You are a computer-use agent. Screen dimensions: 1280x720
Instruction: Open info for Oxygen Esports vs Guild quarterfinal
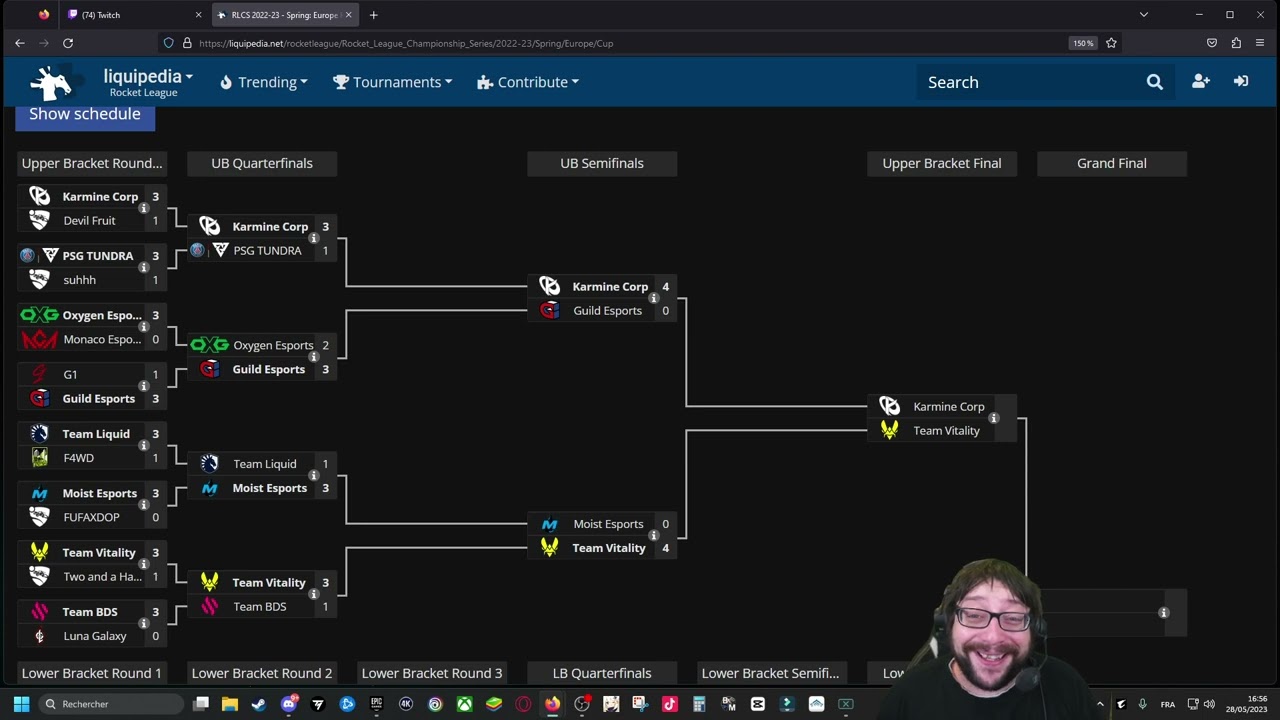(x=313, y=357)
